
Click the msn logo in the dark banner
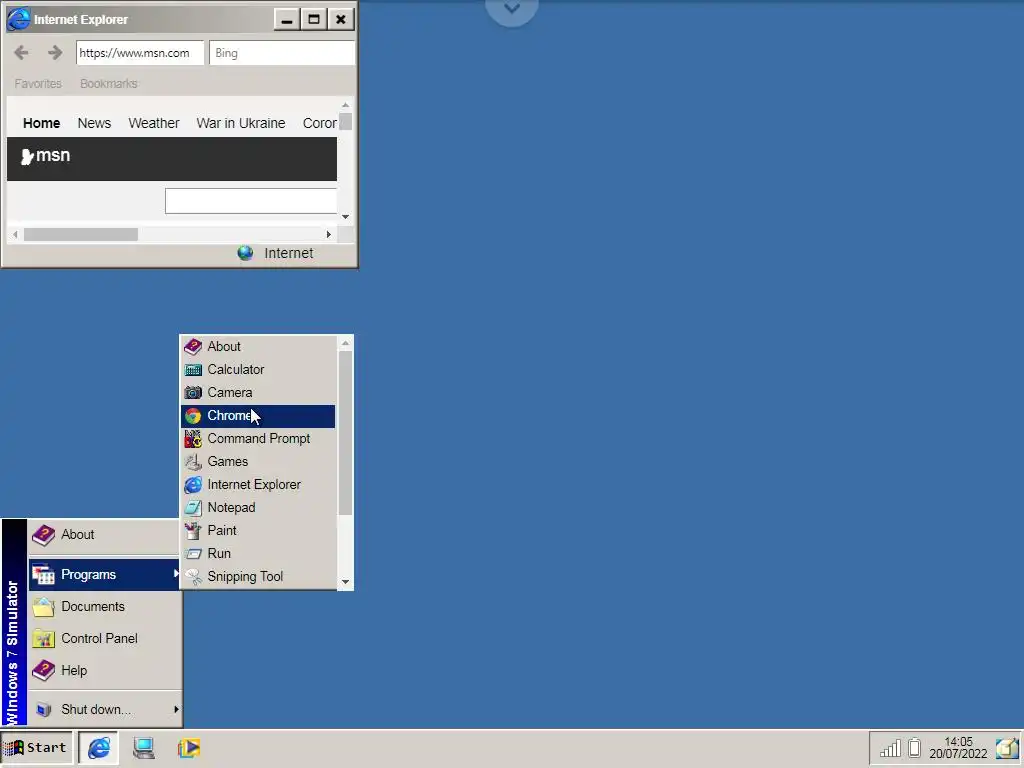click(46, 156)
